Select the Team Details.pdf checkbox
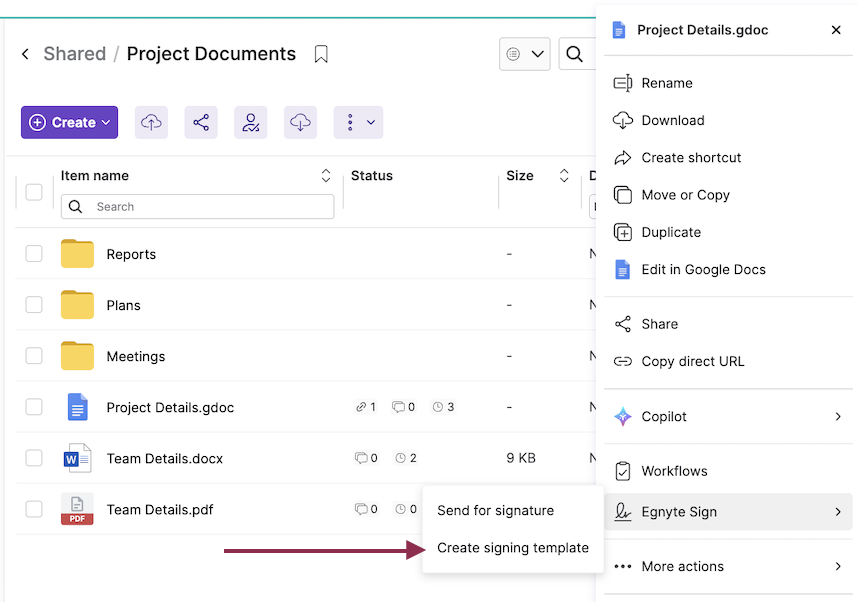 33,509
